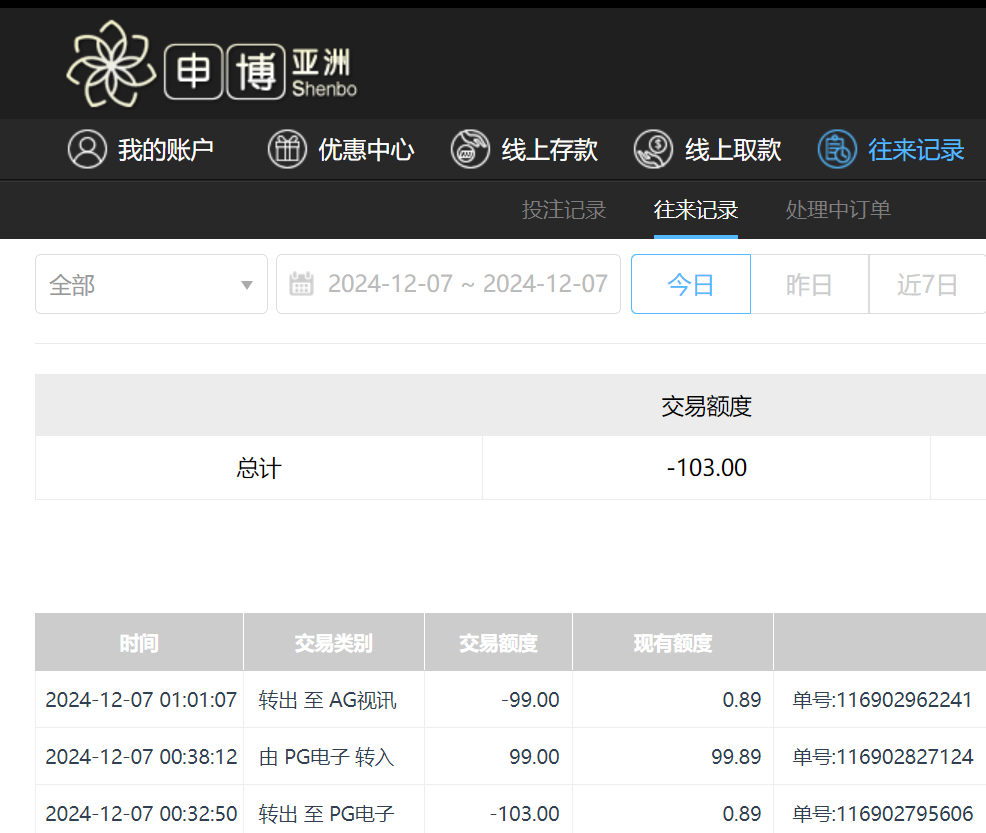
Task: Enable the 近7日 filter
Action: (928, 284)
